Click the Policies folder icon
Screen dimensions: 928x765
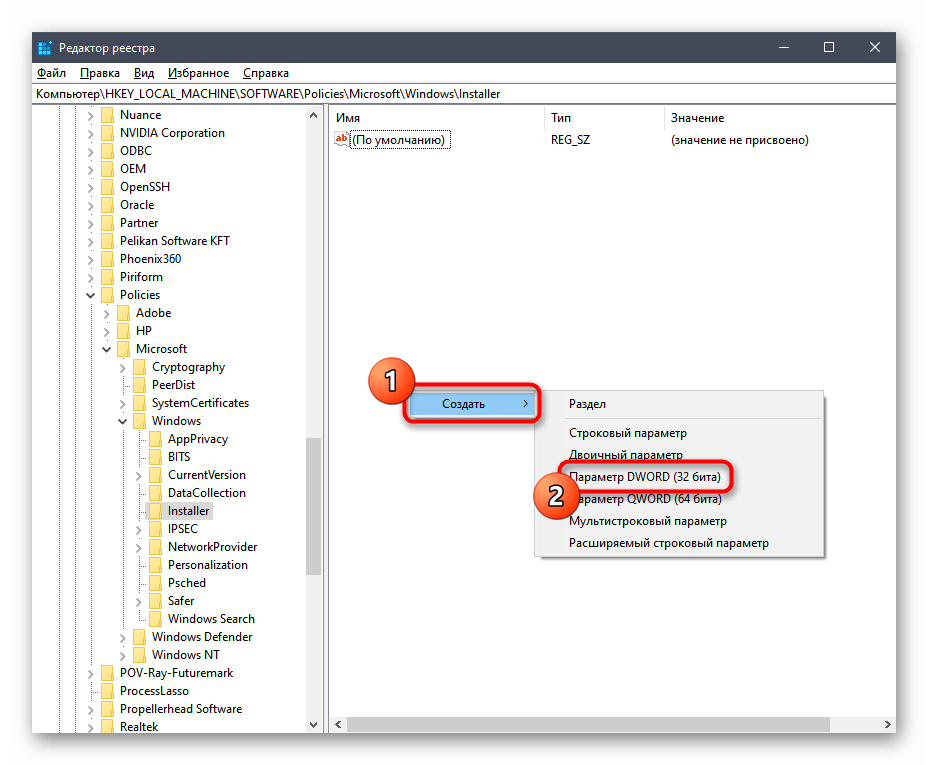tap(108, 295)
